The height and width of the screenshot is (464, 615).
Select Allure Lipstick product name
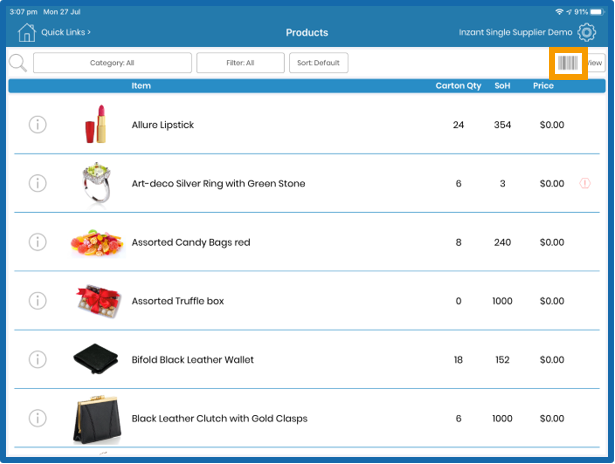(x=163, y=125)
